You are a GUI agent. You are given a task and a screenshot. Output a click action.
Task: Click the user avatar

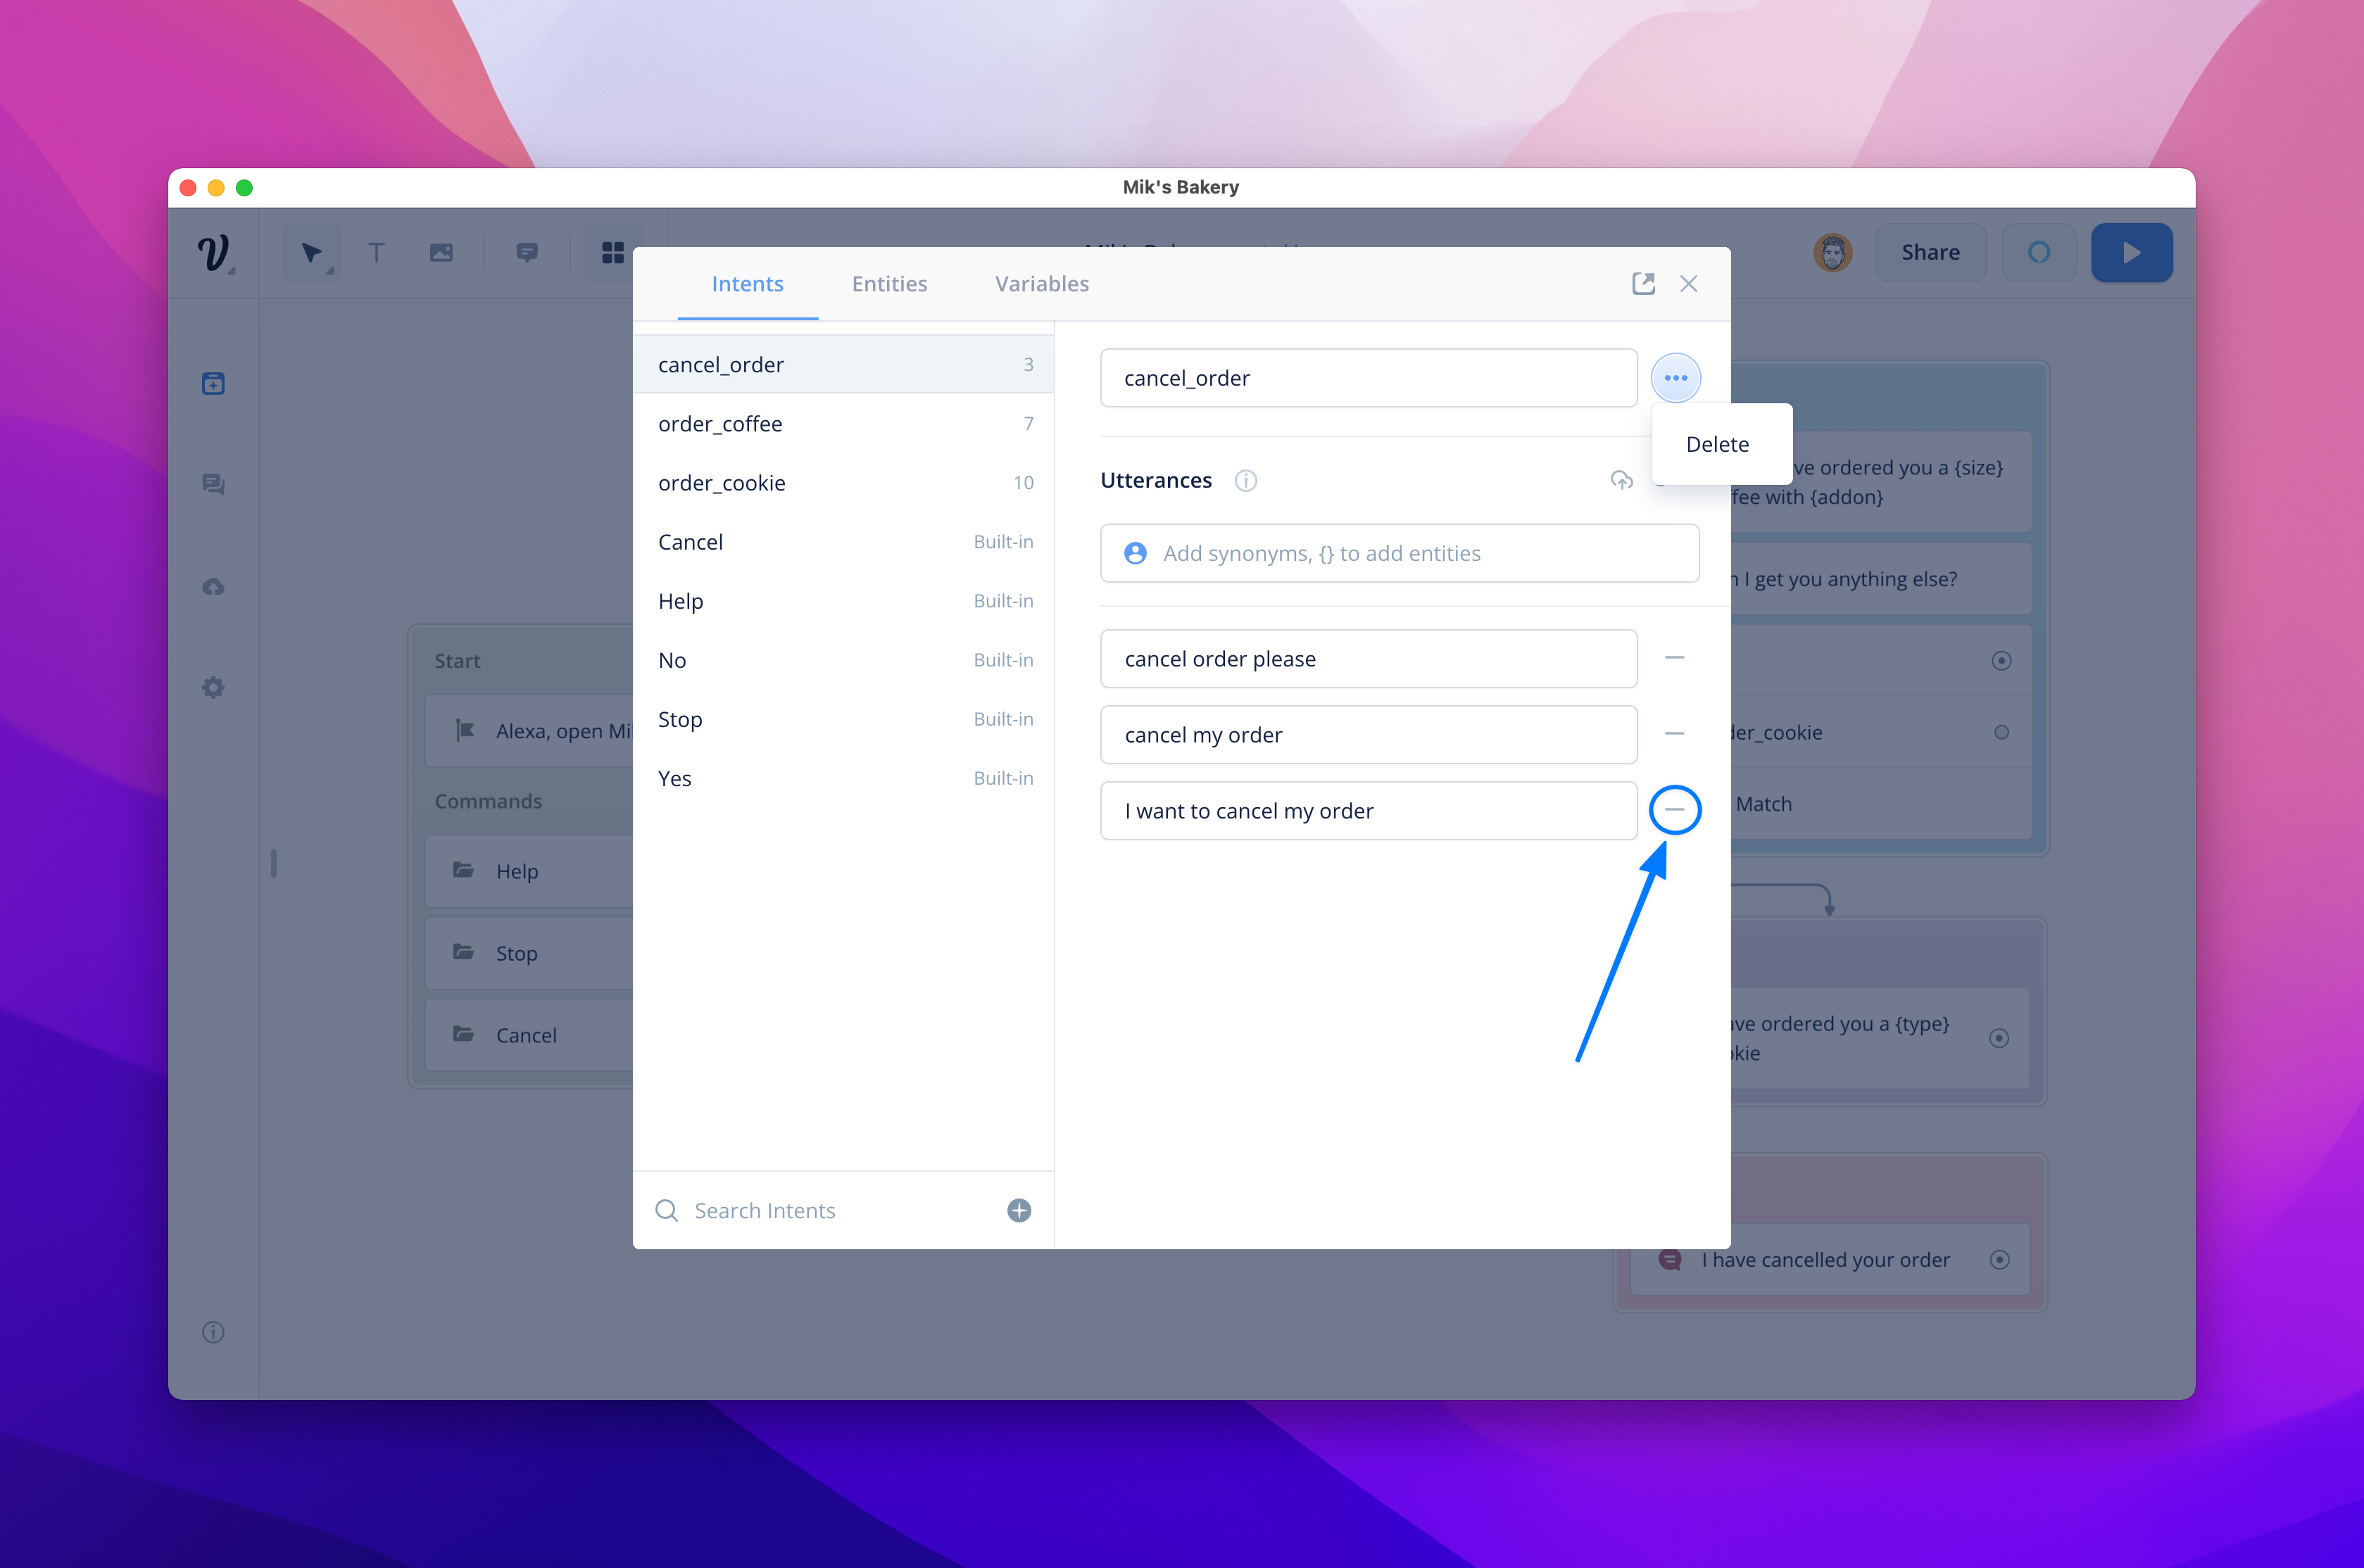1832,253
